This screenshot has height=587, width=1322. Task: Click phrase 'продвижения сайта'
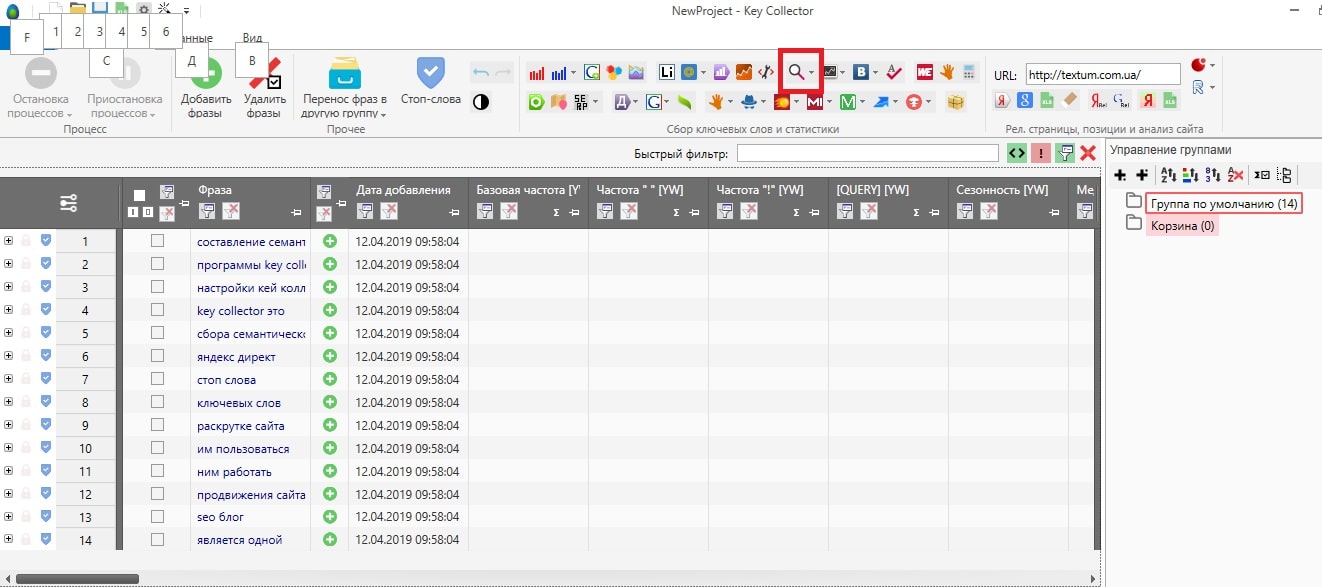251,495
